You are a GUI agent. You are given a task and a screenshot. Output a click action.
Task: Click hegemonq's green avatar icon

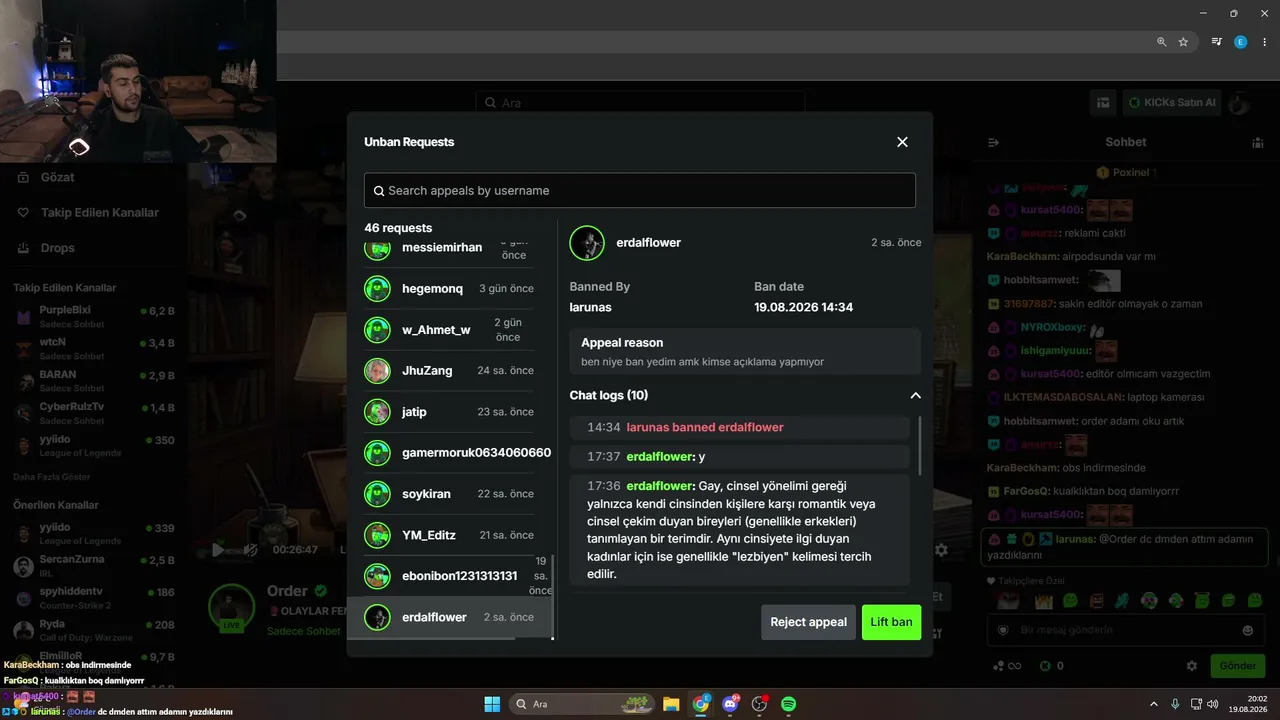[x=377, y=289]
